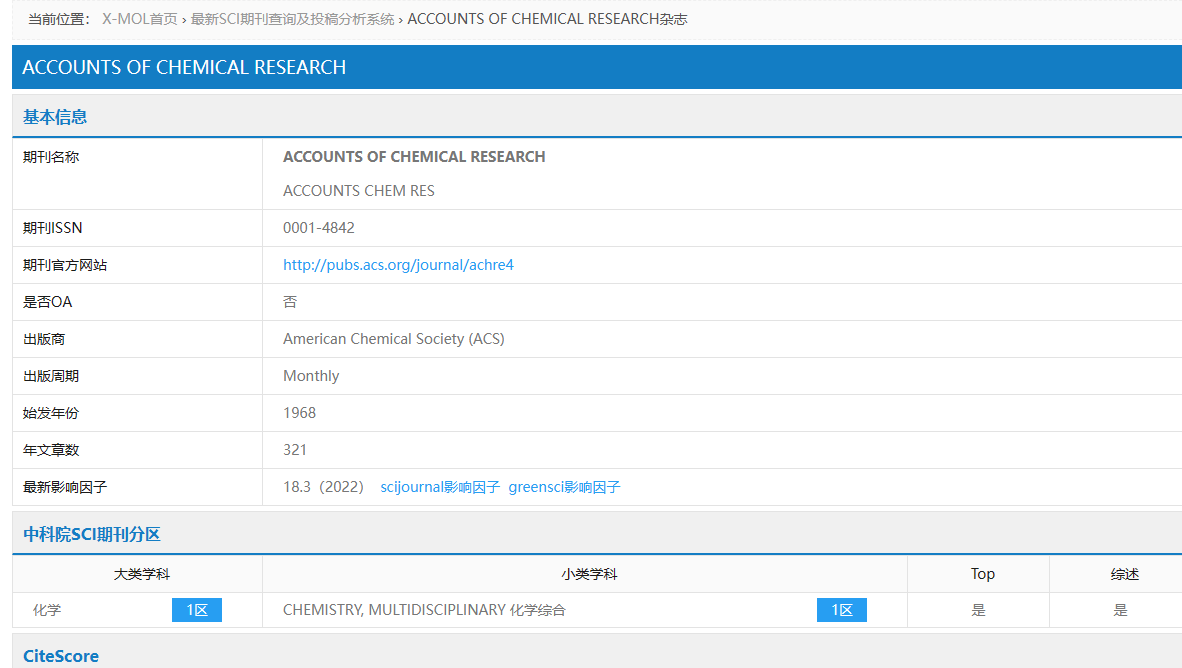Image resolution: width=1182 pixels, height=668 pixels.
Task: Select the 基本信息 section header
Action: click(x=55, y=117)
